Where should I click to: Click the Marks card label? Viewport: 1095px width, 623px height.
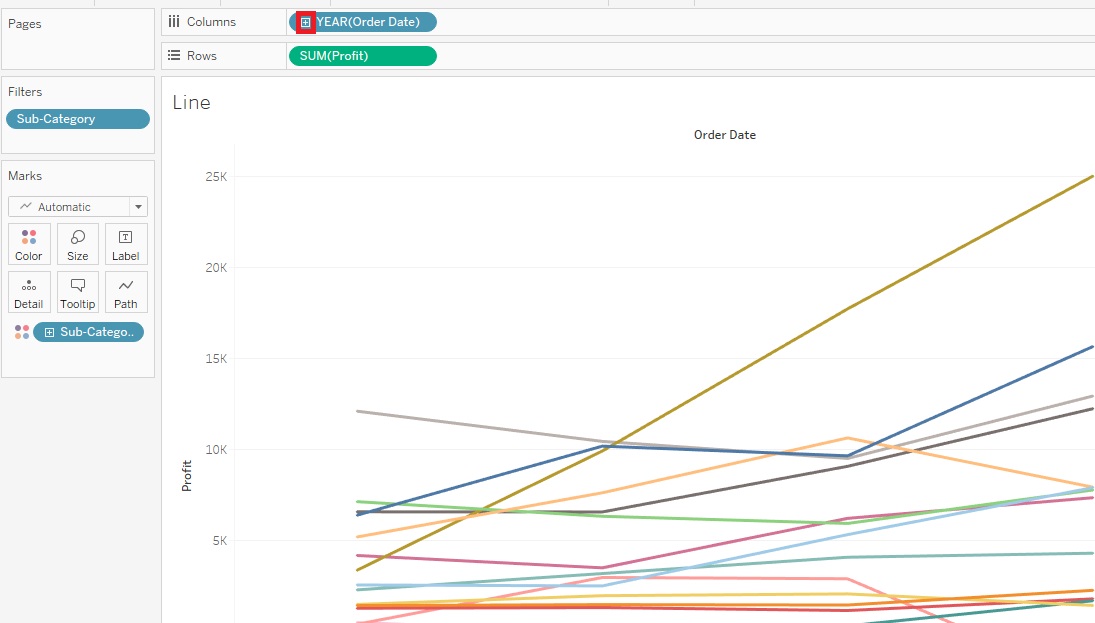tap(25, 176)
